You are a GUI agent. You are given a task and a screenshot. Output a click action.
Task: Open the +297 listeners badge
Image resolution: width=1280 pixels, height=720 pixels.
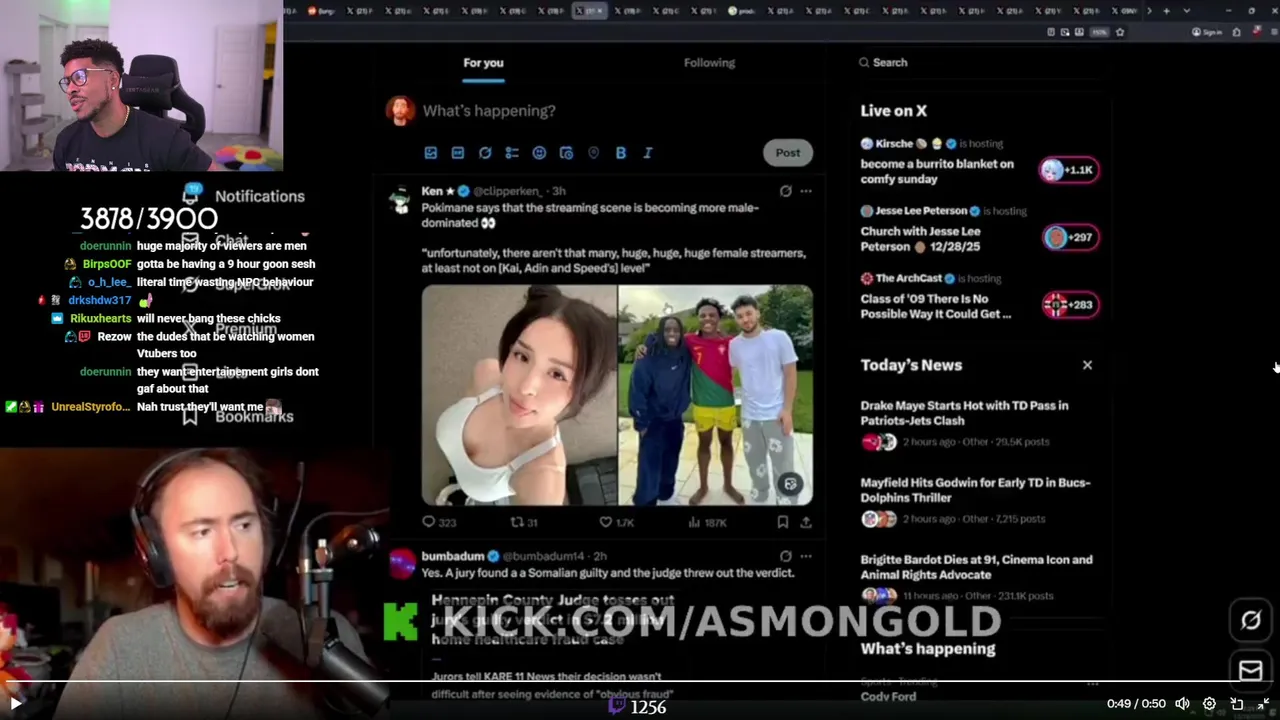tap(1070, 237)
